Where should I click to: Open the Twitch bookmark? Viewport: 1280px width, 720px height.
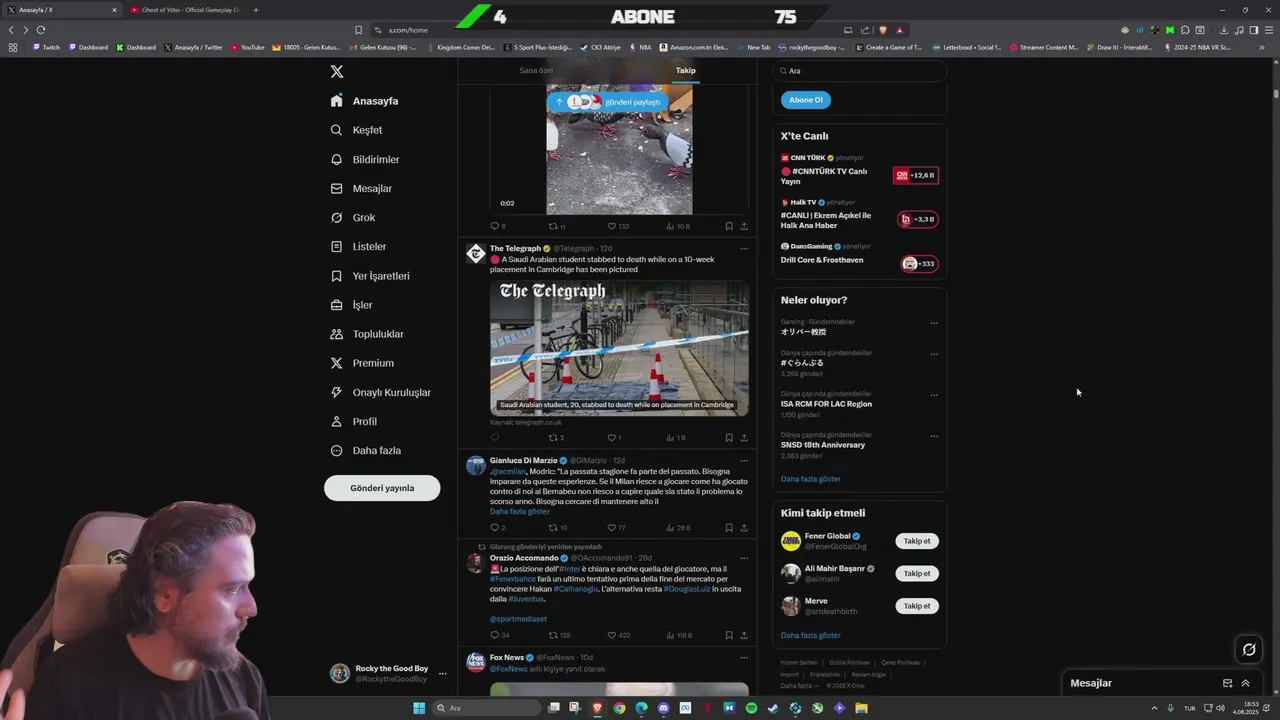tap(46, 47)
